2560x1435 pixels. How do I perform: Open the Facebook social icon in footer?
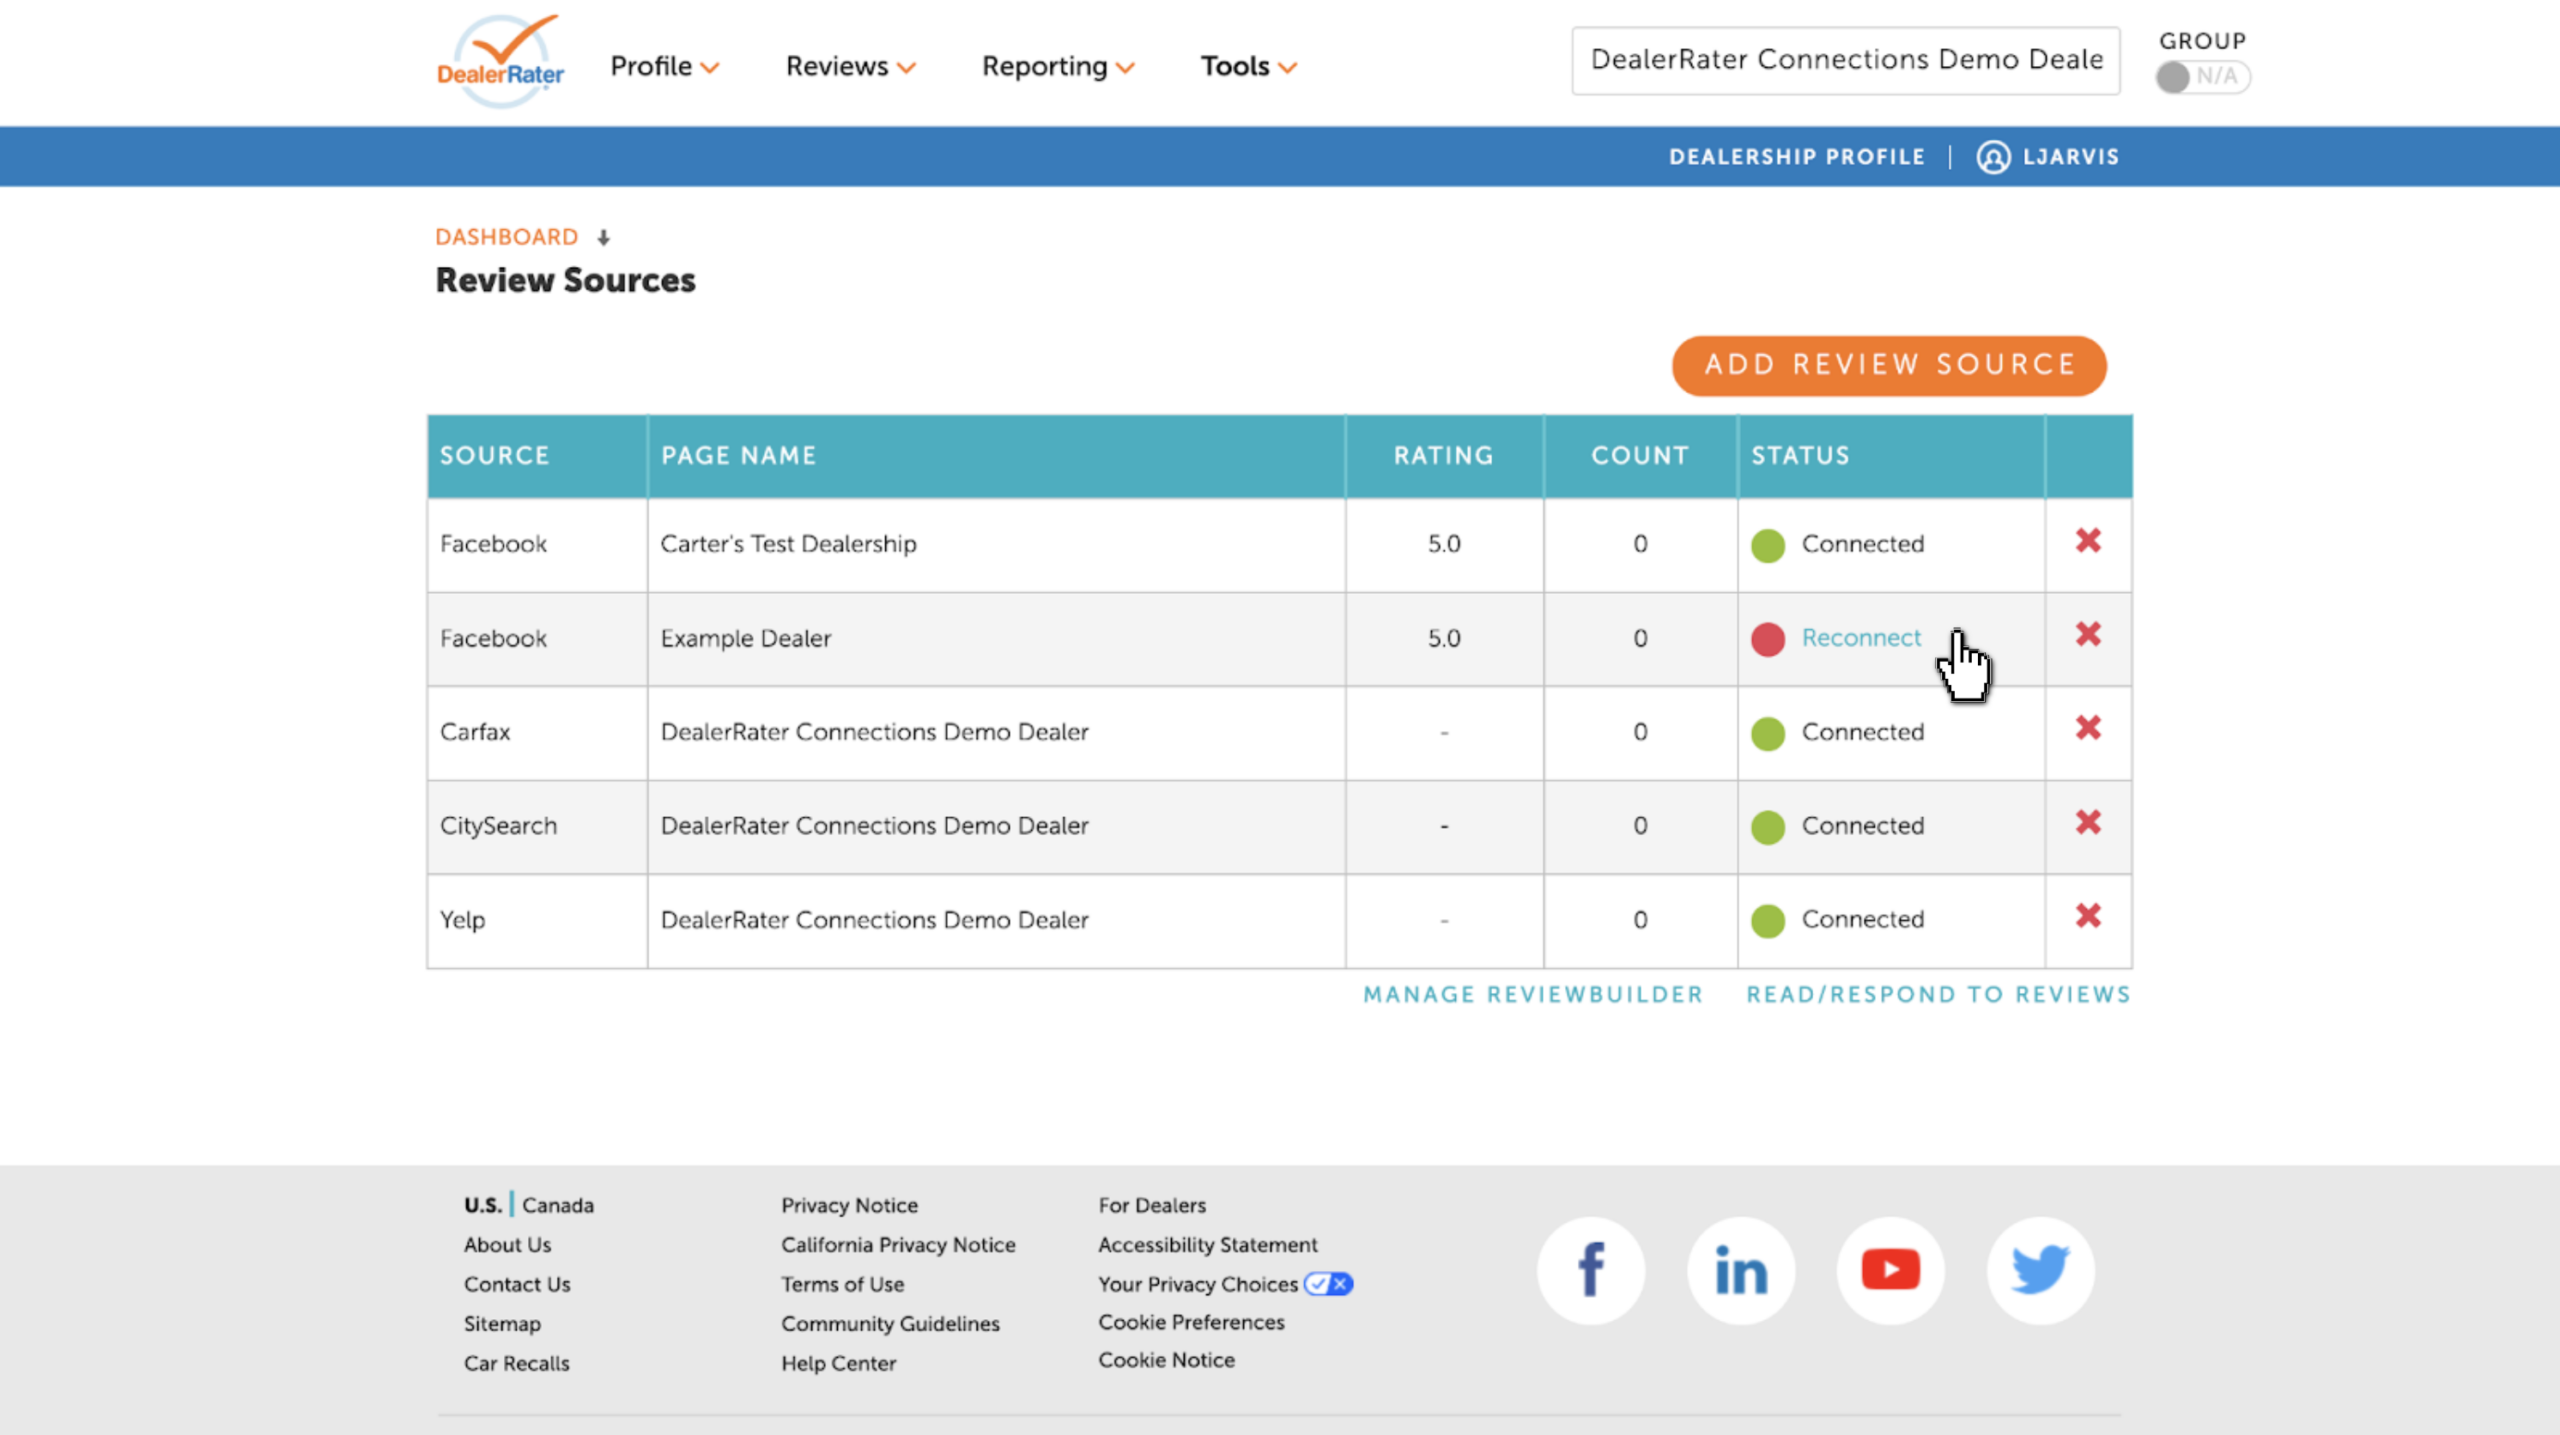tap(1590, 1270)
